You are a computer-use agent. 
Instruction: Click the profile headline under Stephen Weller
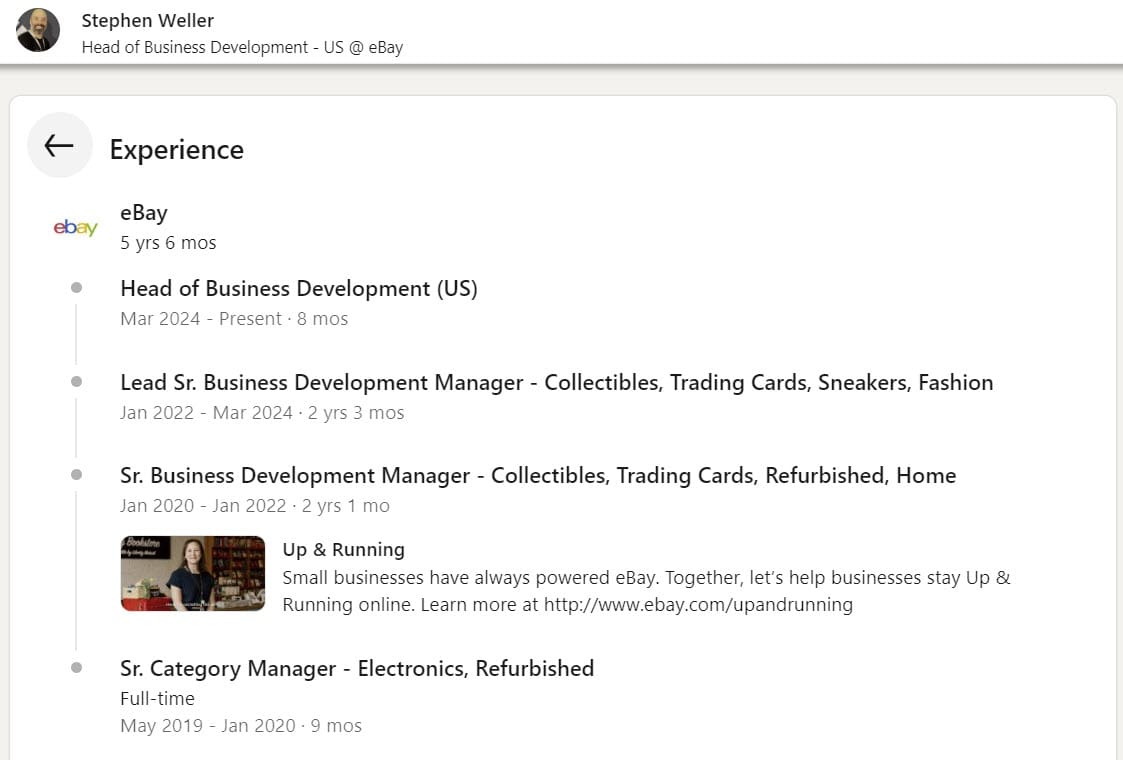coord(242,47)
